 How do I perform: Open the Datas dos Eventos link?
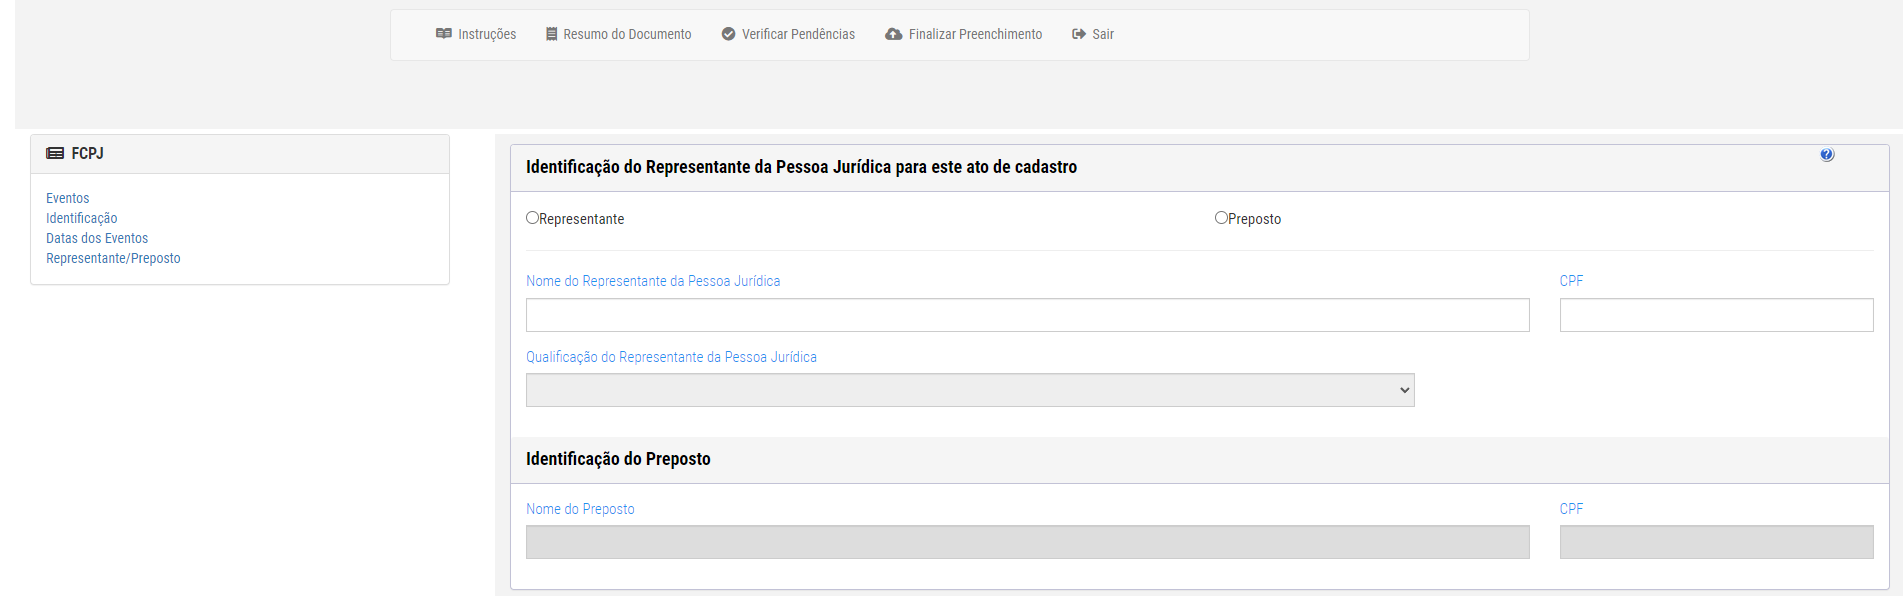coord(97,238)
